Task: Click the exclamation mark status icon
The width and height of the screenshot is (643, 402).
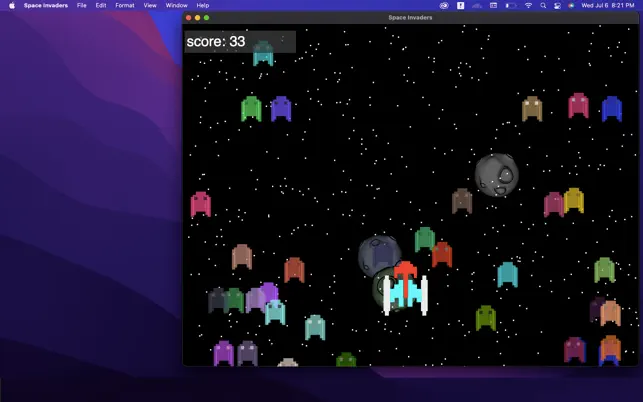Action: (461, 5)
